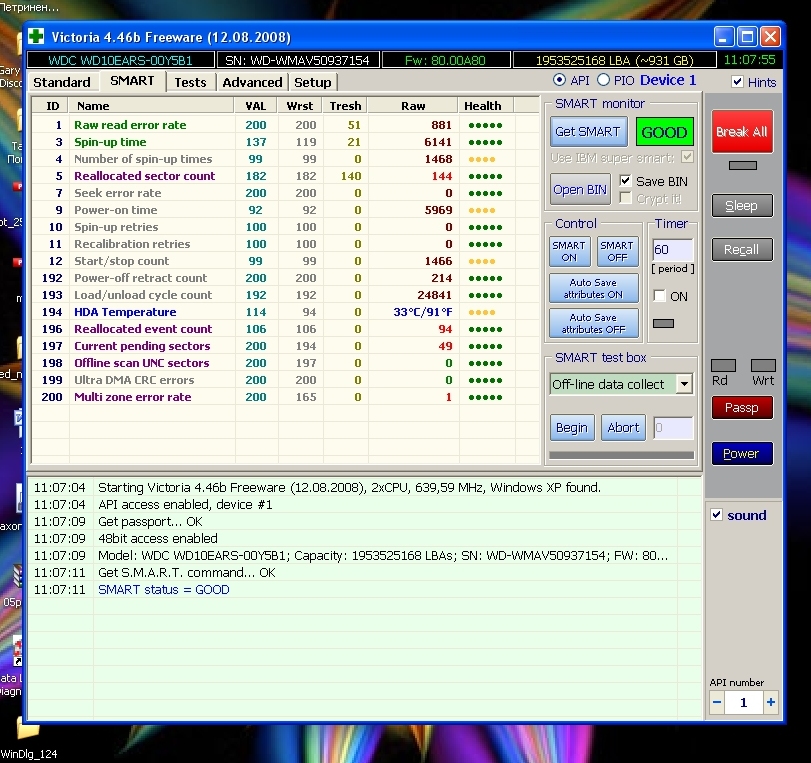Sort the table by the Raw column header
Viewport: 811px width, 763px height.
pyautogui.click(x=413, y=105)
